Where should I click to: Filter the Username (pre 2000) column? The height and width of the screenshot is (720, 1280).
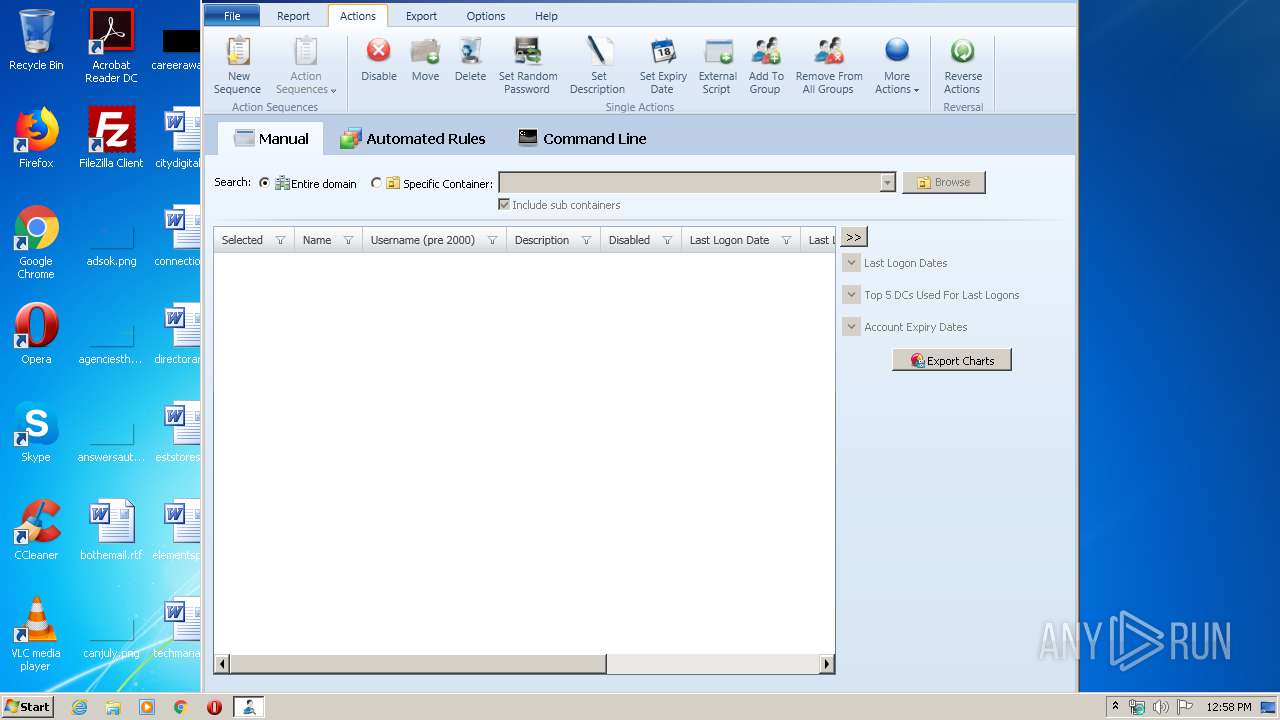[x=492, y=240]
